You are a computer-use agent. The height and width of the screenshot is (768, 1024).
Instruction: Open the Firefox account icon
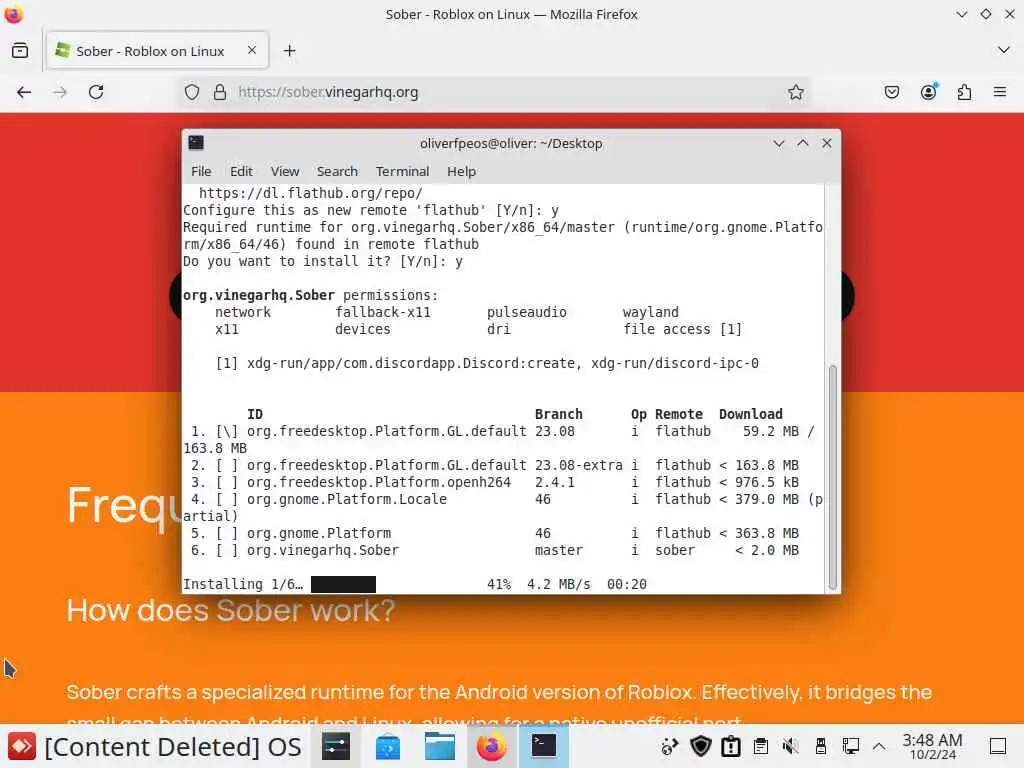pyautogui.click(x=928, y=92)
